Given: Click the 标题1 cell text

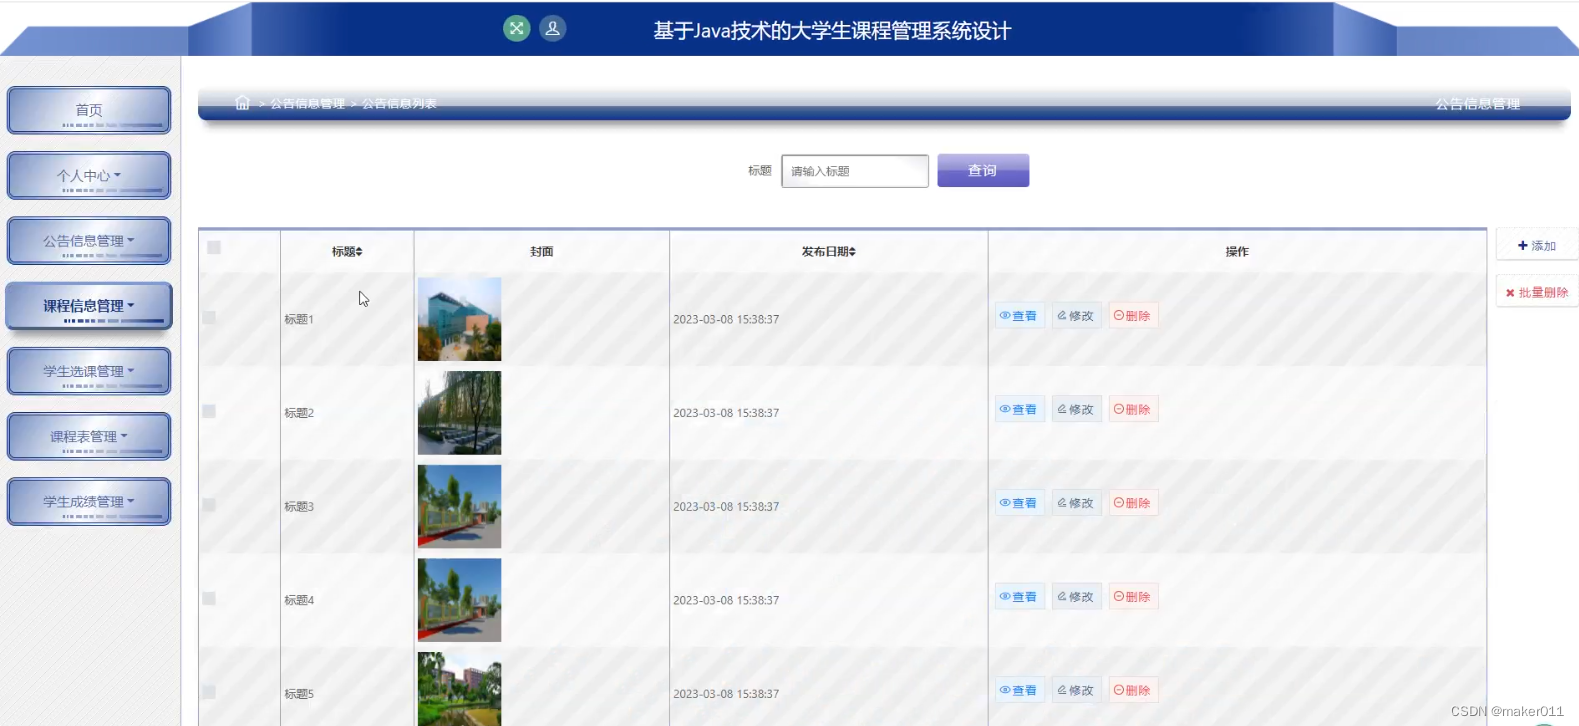Looking at the screenshot, I should [x=299, y=320].
